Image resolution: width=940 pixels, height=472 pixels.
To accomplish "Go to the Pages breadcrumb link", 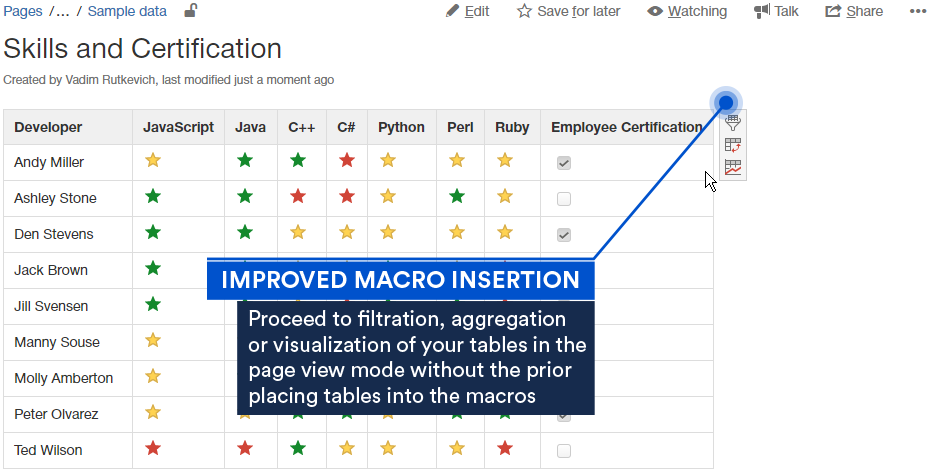I will [x=22, y=11].
